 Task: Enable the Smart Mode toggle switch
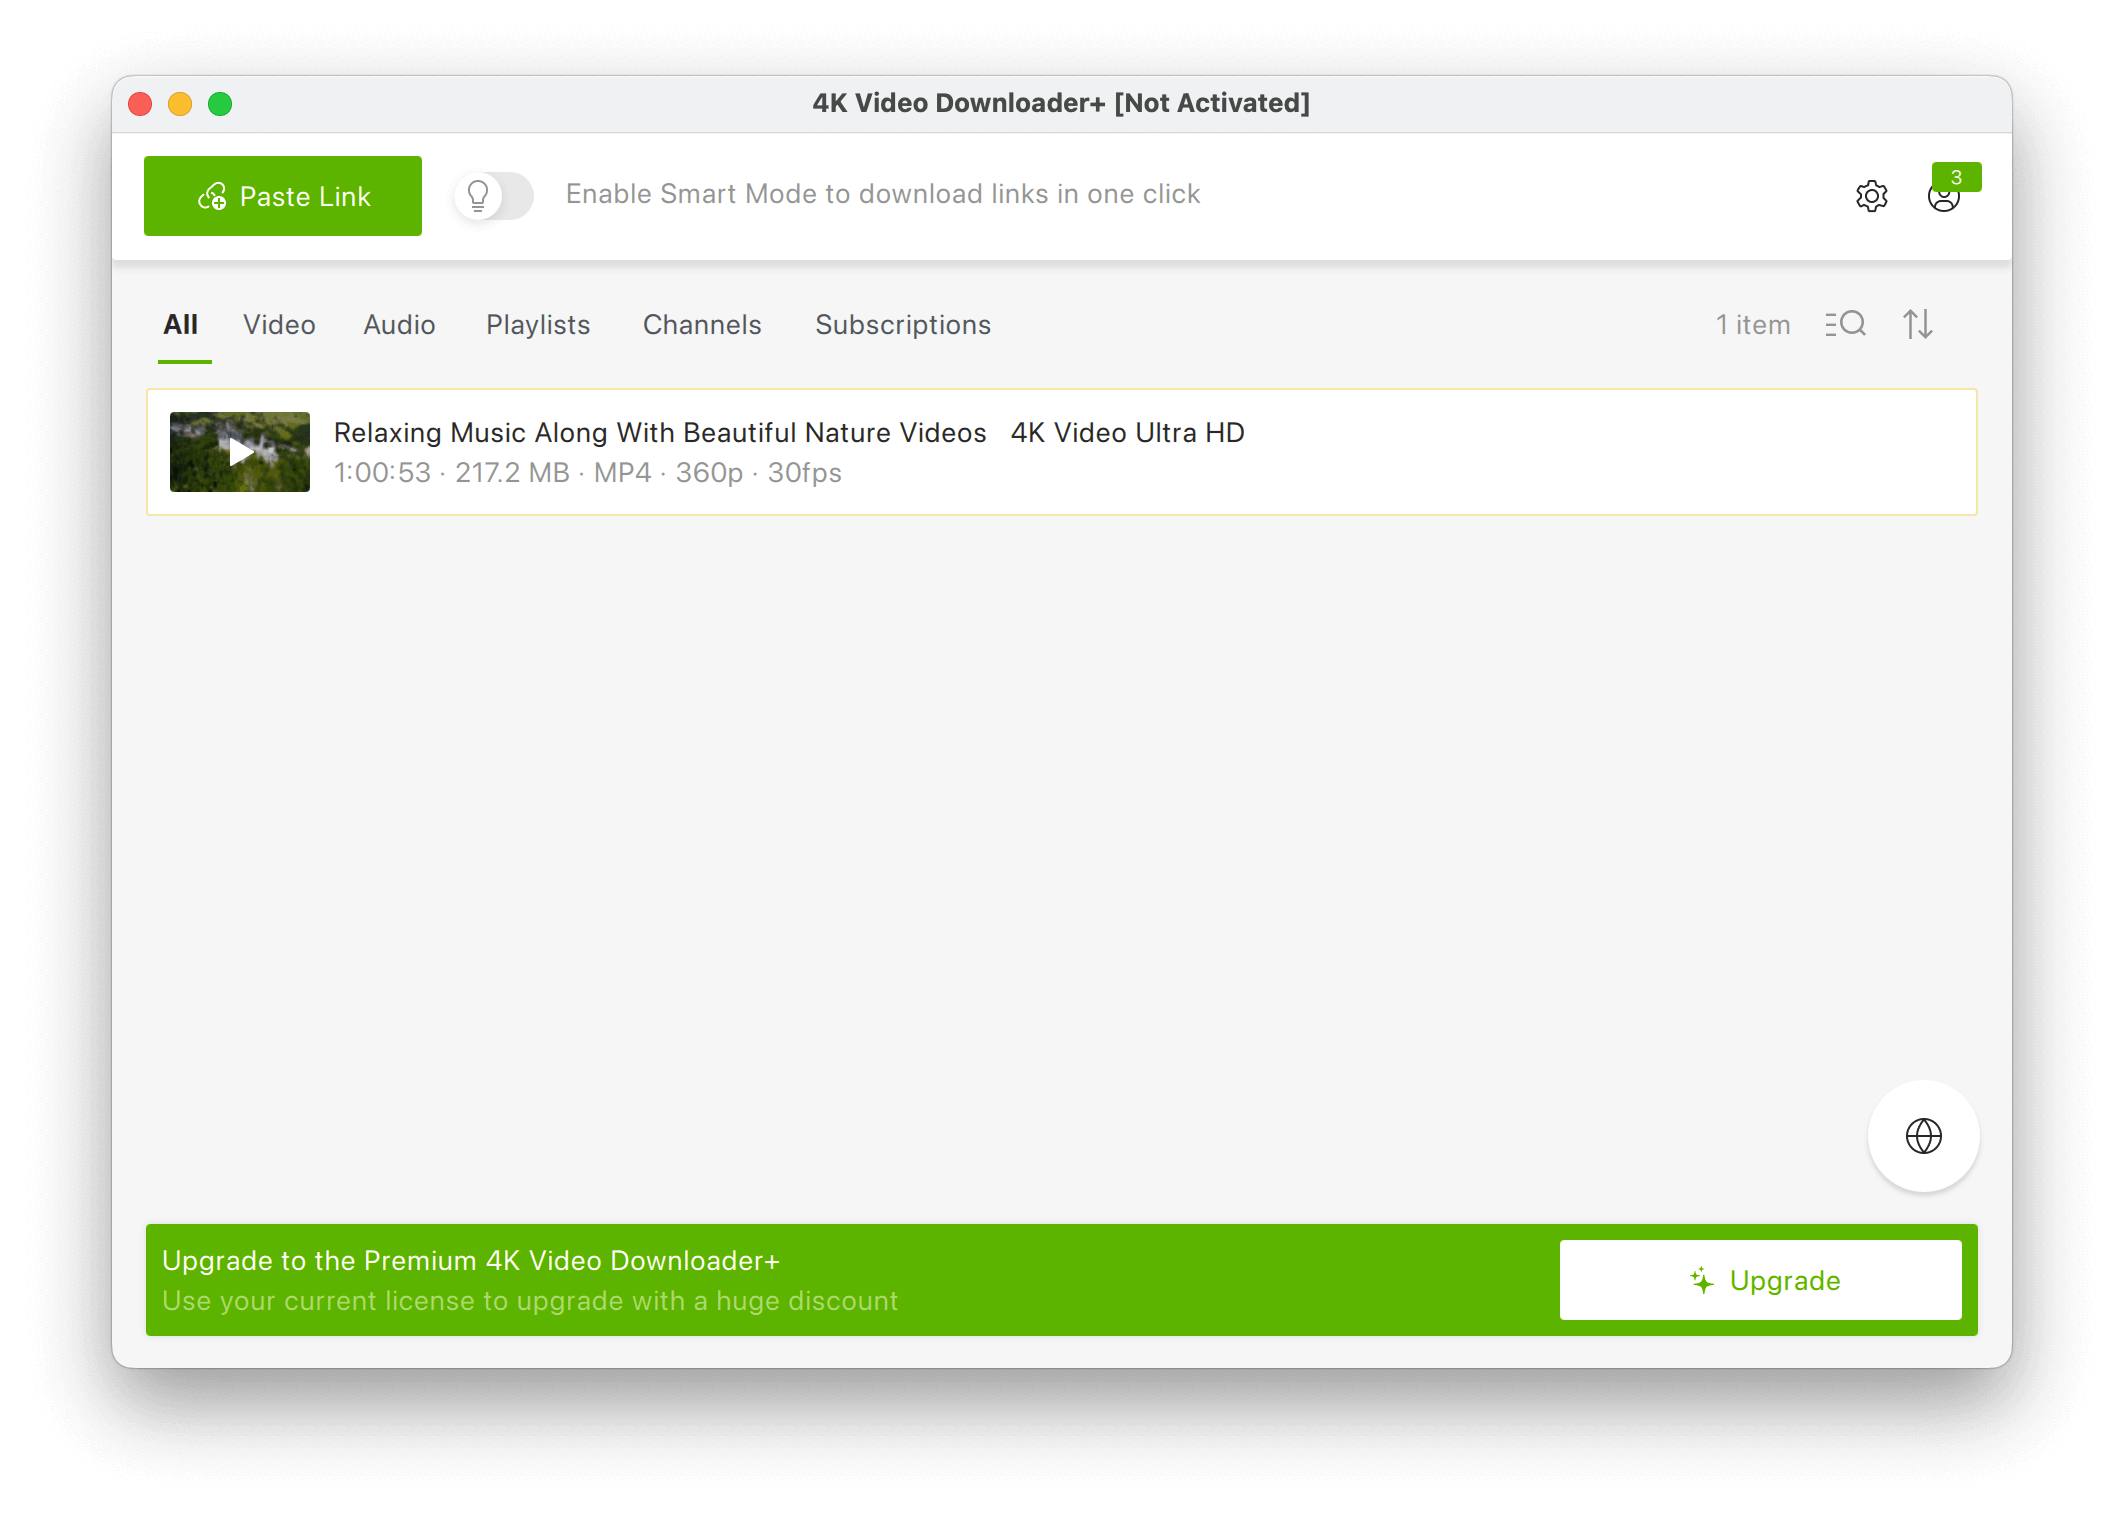point(494,195)
